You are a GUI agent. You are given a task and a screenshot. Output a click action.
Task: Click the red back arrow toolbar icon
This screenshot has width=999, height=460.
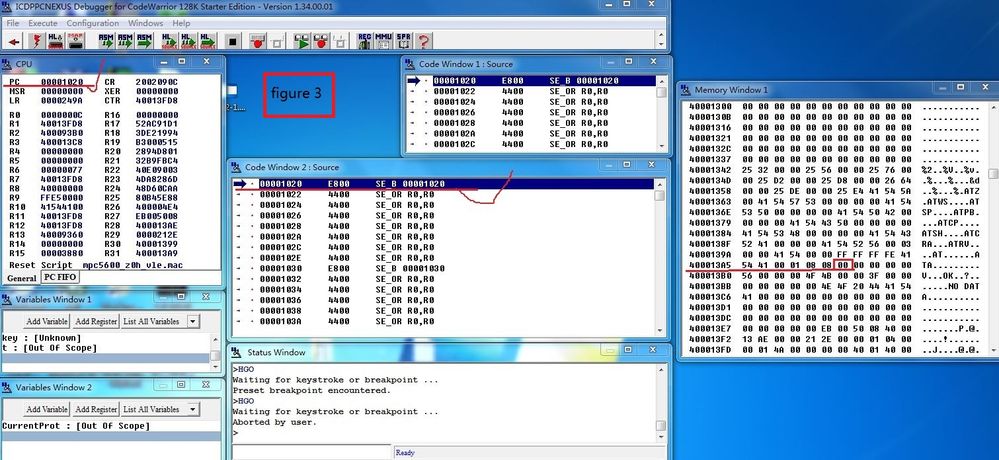(14, 41)
